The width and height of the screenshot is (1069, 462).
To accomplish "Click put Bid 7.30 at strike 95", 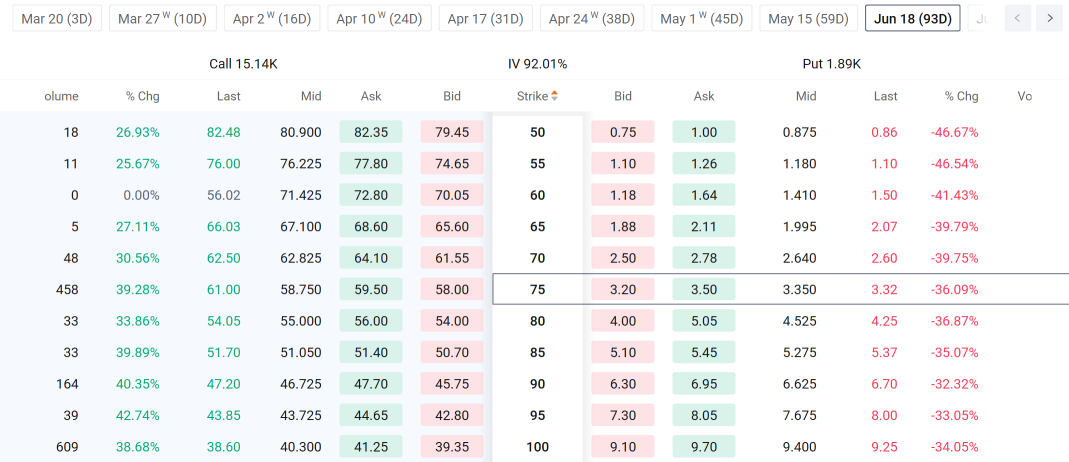I will (623, 416).
